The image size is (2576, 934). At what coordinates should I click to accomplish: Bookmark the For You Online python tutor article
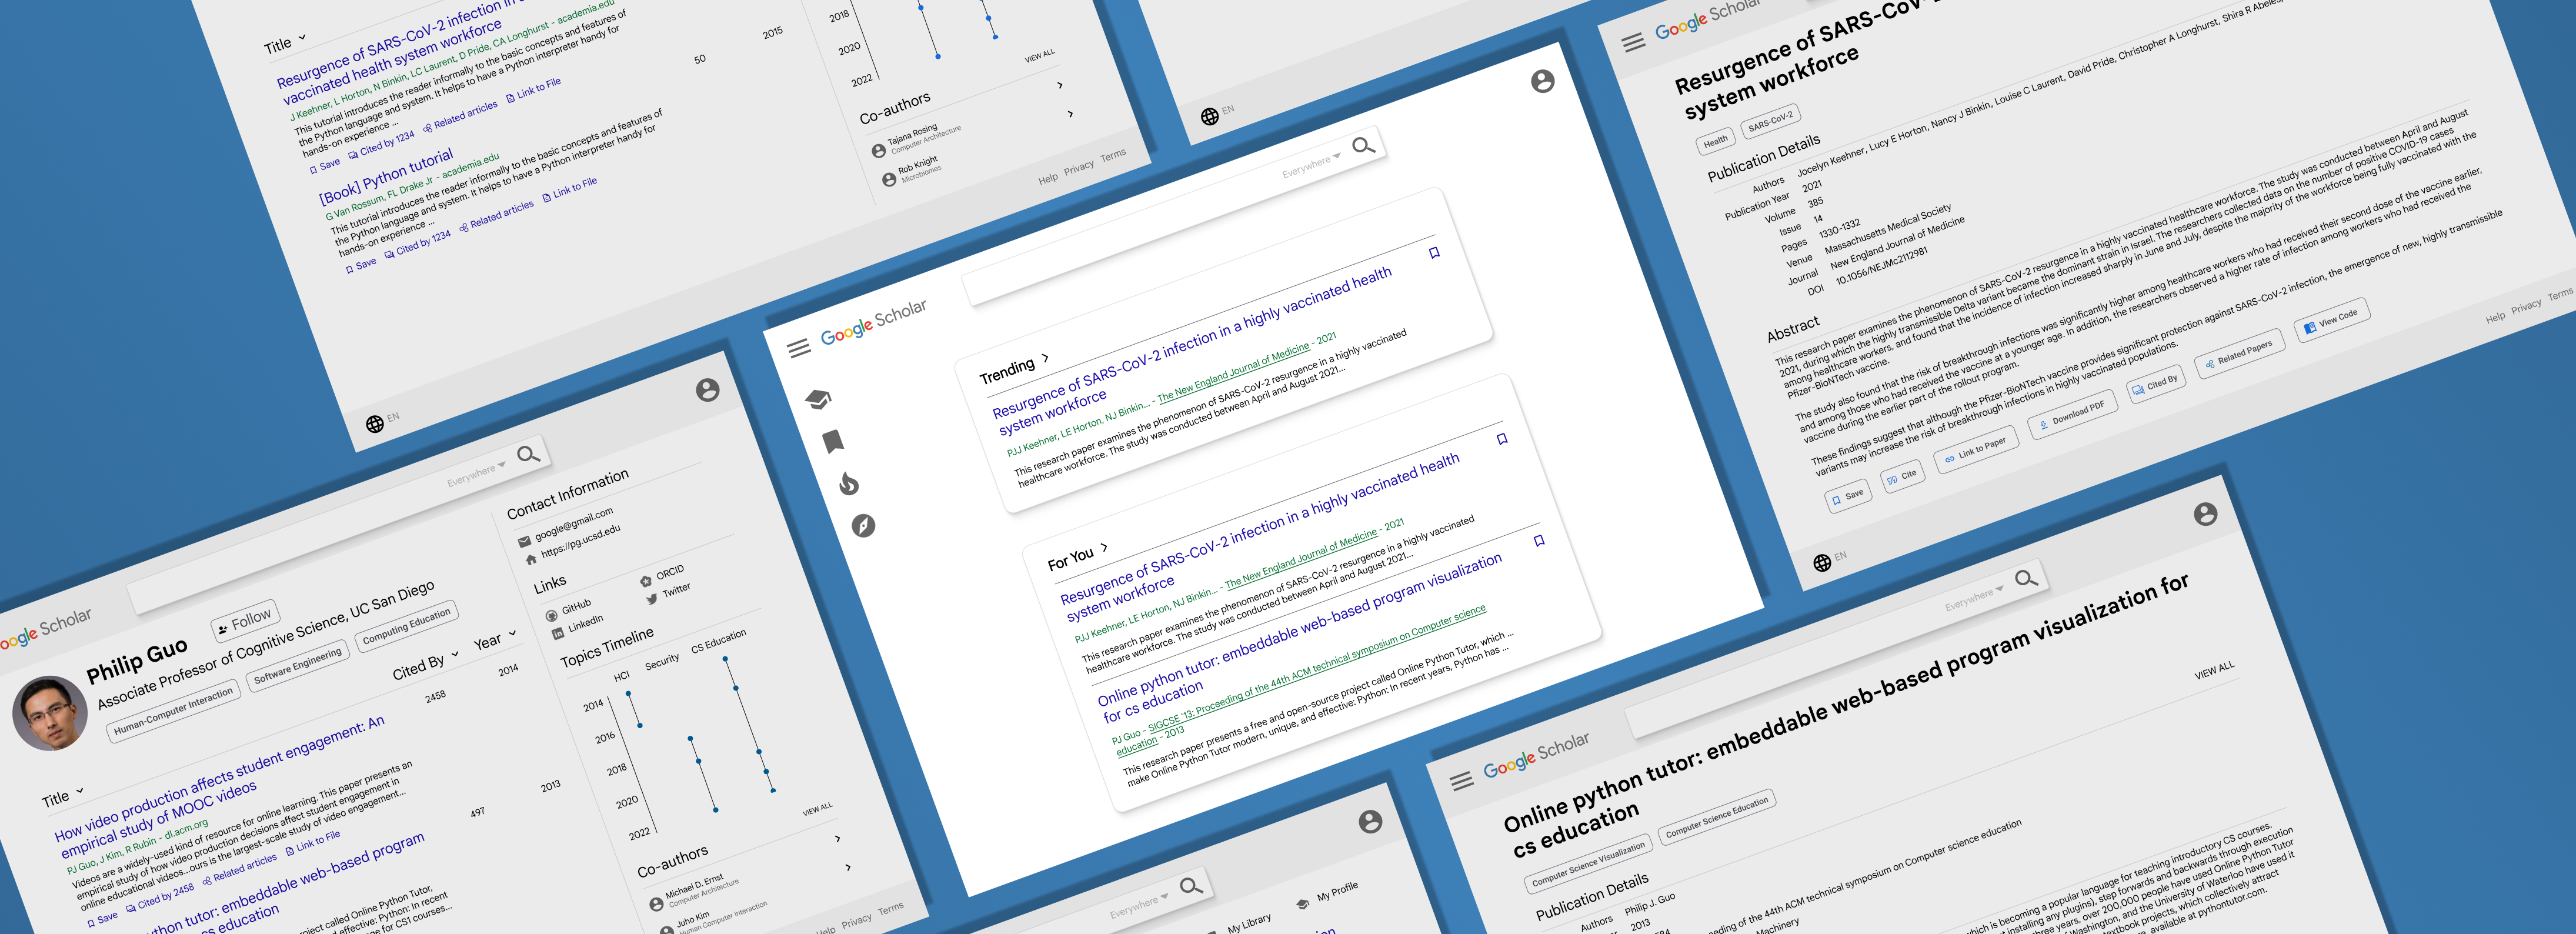[x=1539, y=541]
